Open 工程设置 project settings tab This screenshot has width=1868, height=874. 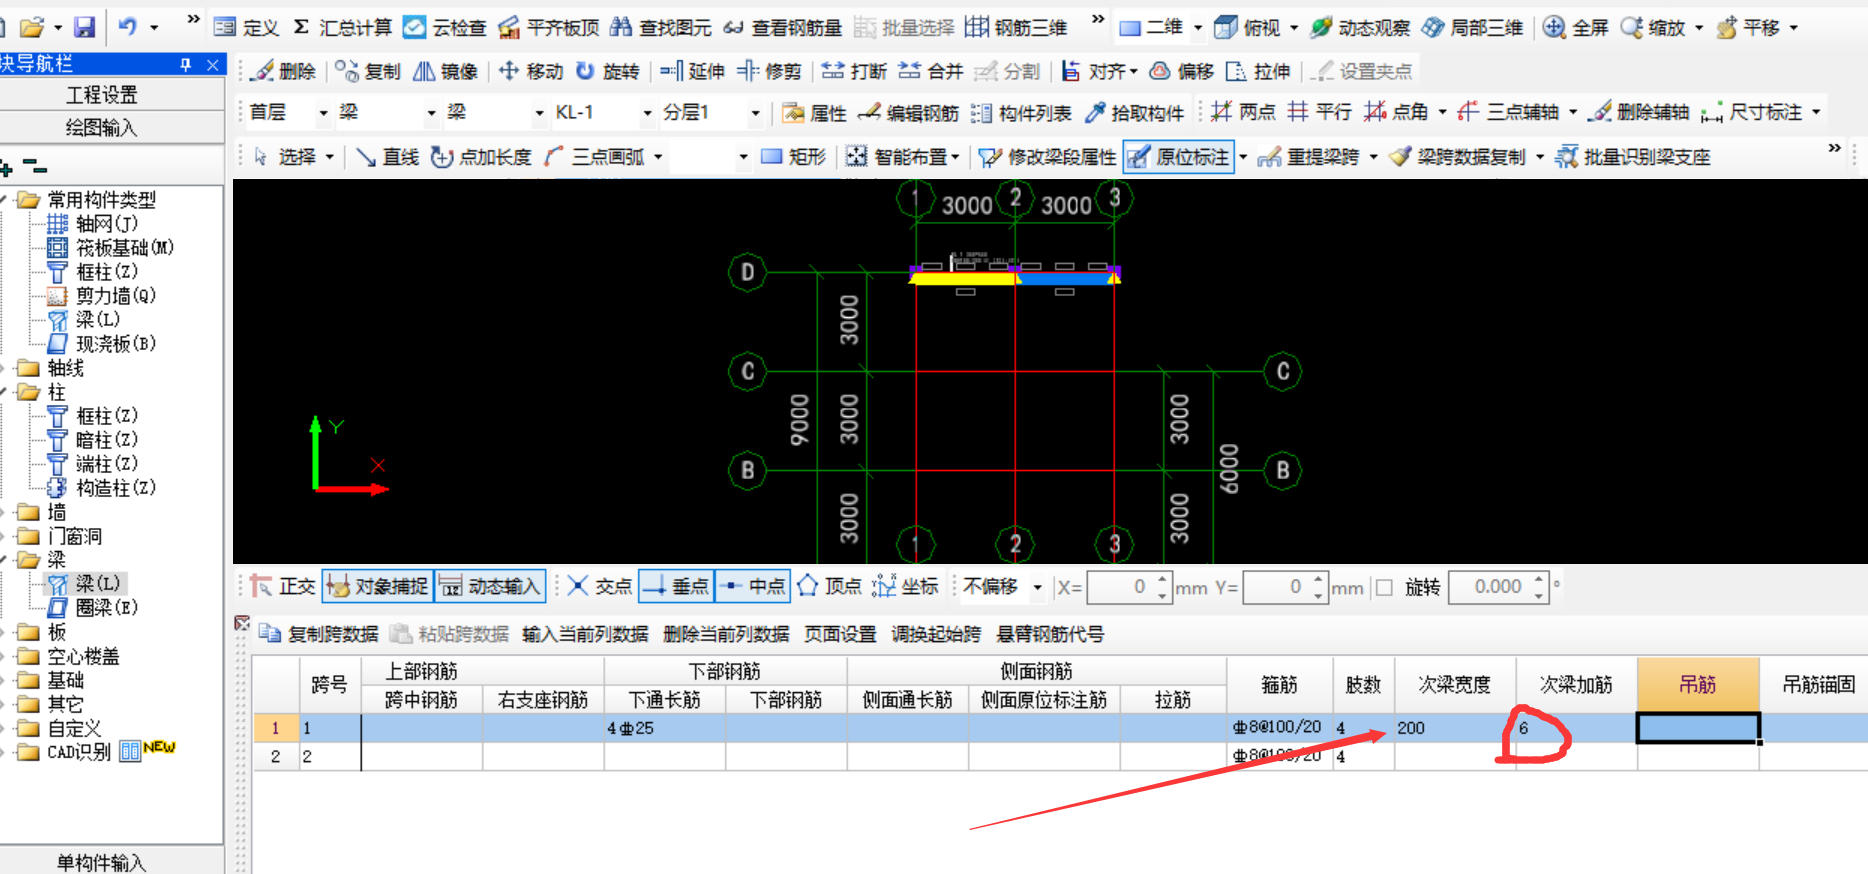tap(102, 95)
